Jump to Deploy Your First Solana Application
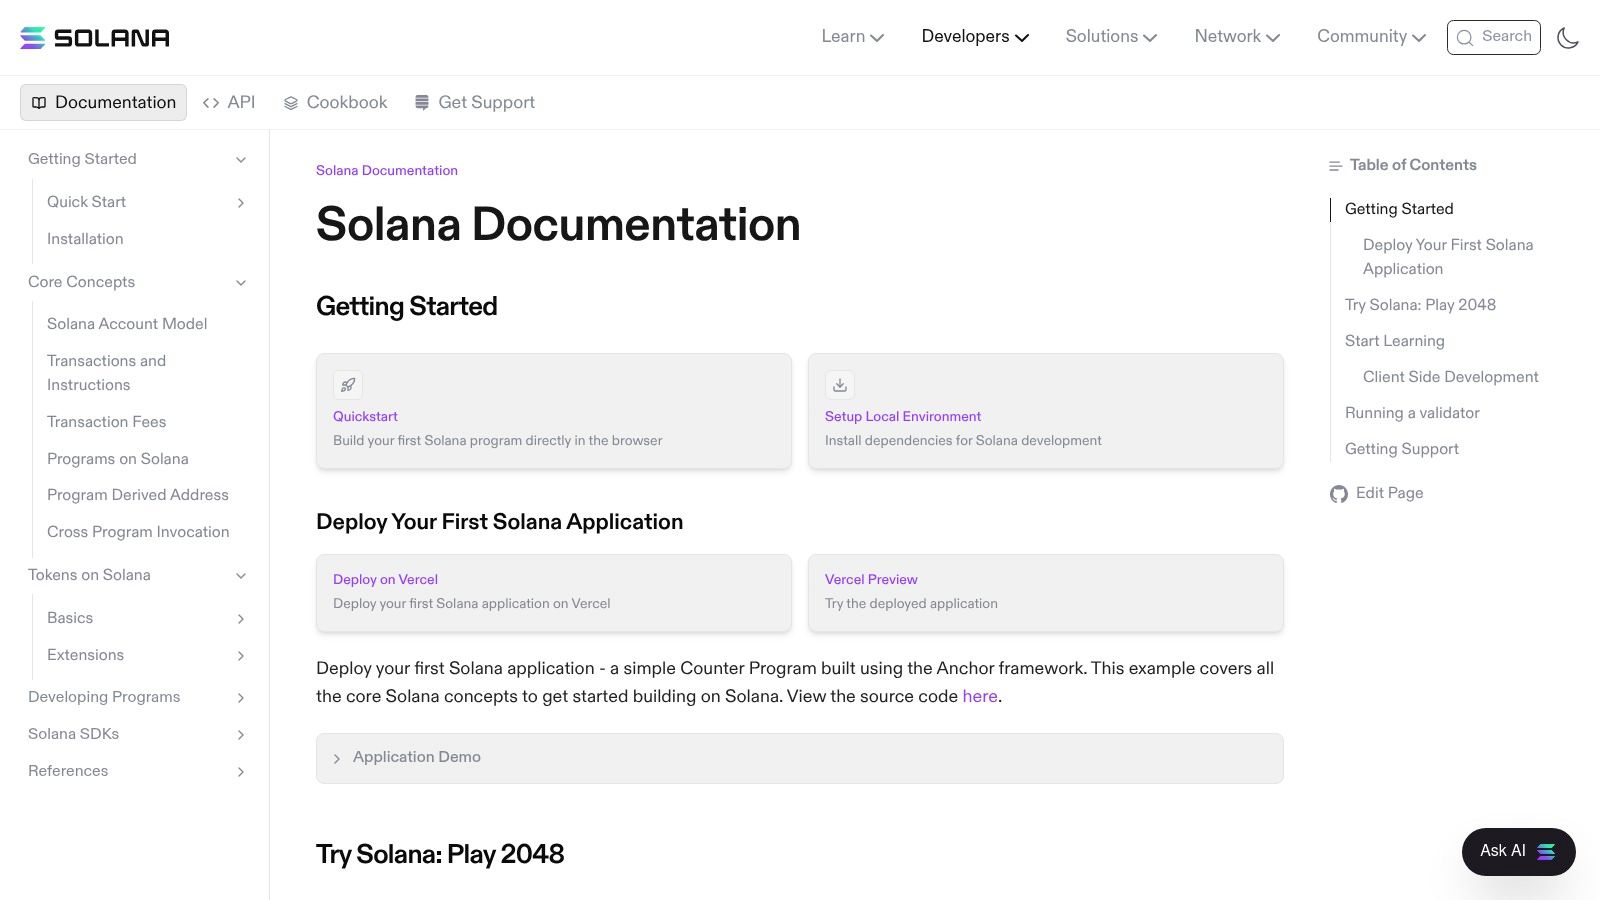 (1448, 257)
